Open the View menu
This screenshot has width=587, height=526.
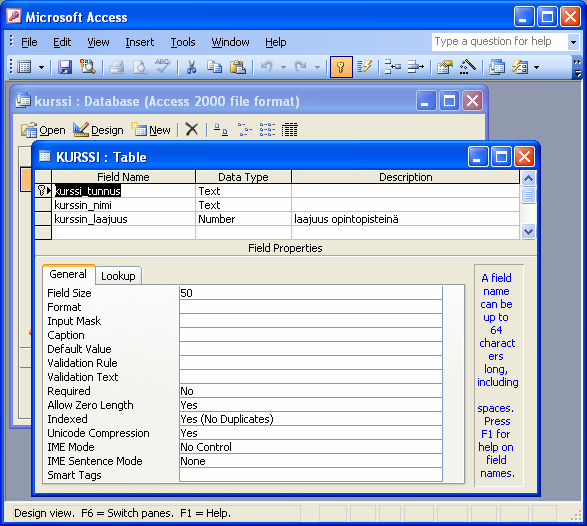click(98, 42)
